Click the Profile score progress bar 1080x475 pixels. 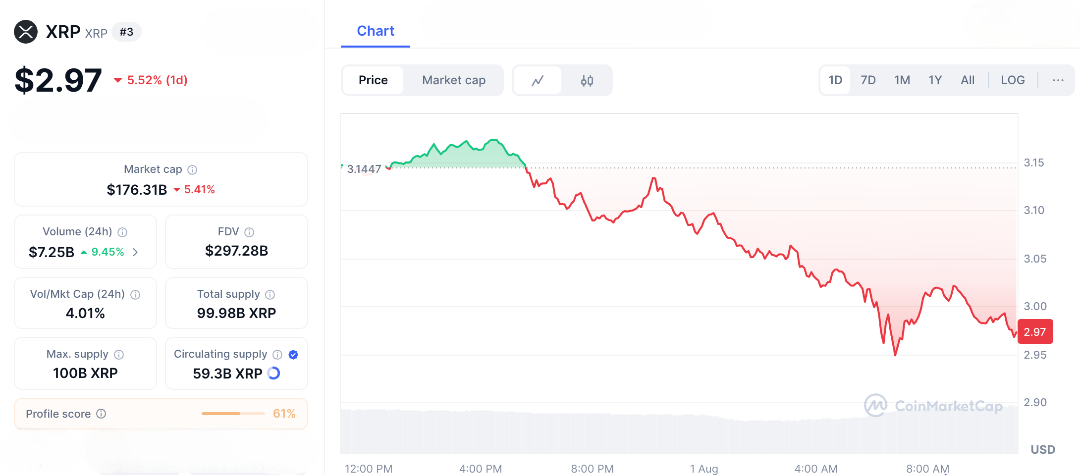[x=232, y=414]
